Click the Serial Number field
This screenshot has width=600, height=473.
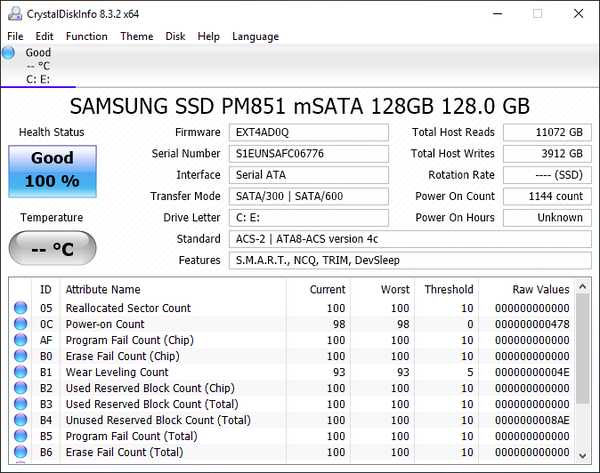point(309,153)
